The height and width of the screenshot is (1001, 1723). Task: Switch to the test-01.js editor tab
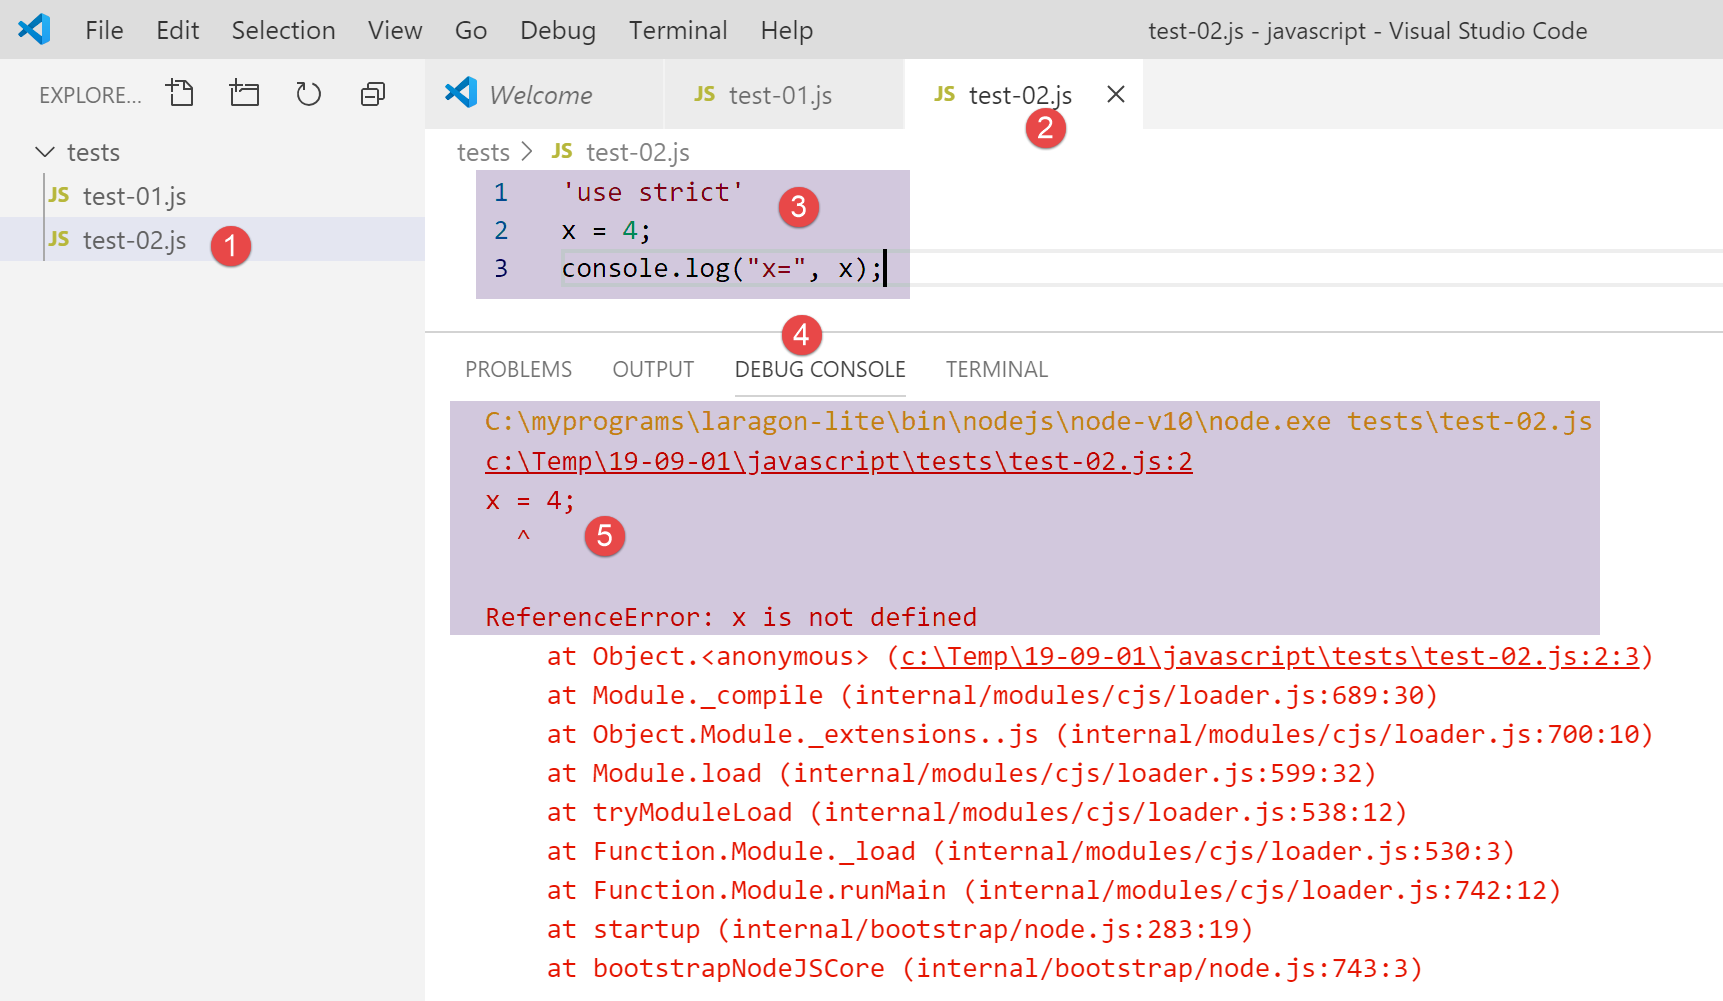coord(779,95)
